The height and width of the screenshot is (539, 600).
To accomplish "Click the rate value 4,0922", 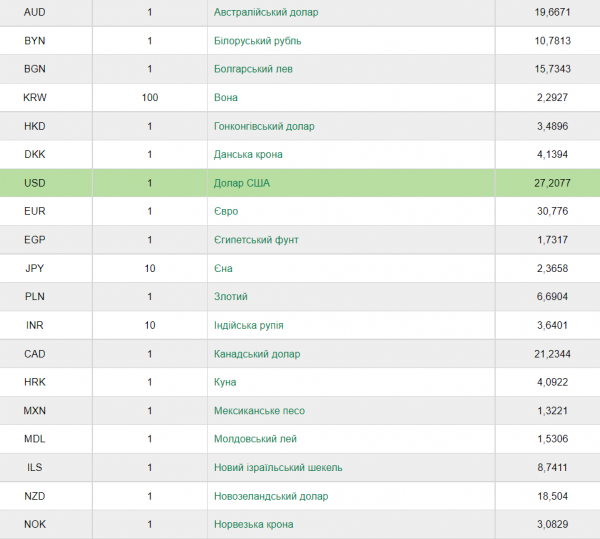I will pyautogui.click(x=553, y=382).
